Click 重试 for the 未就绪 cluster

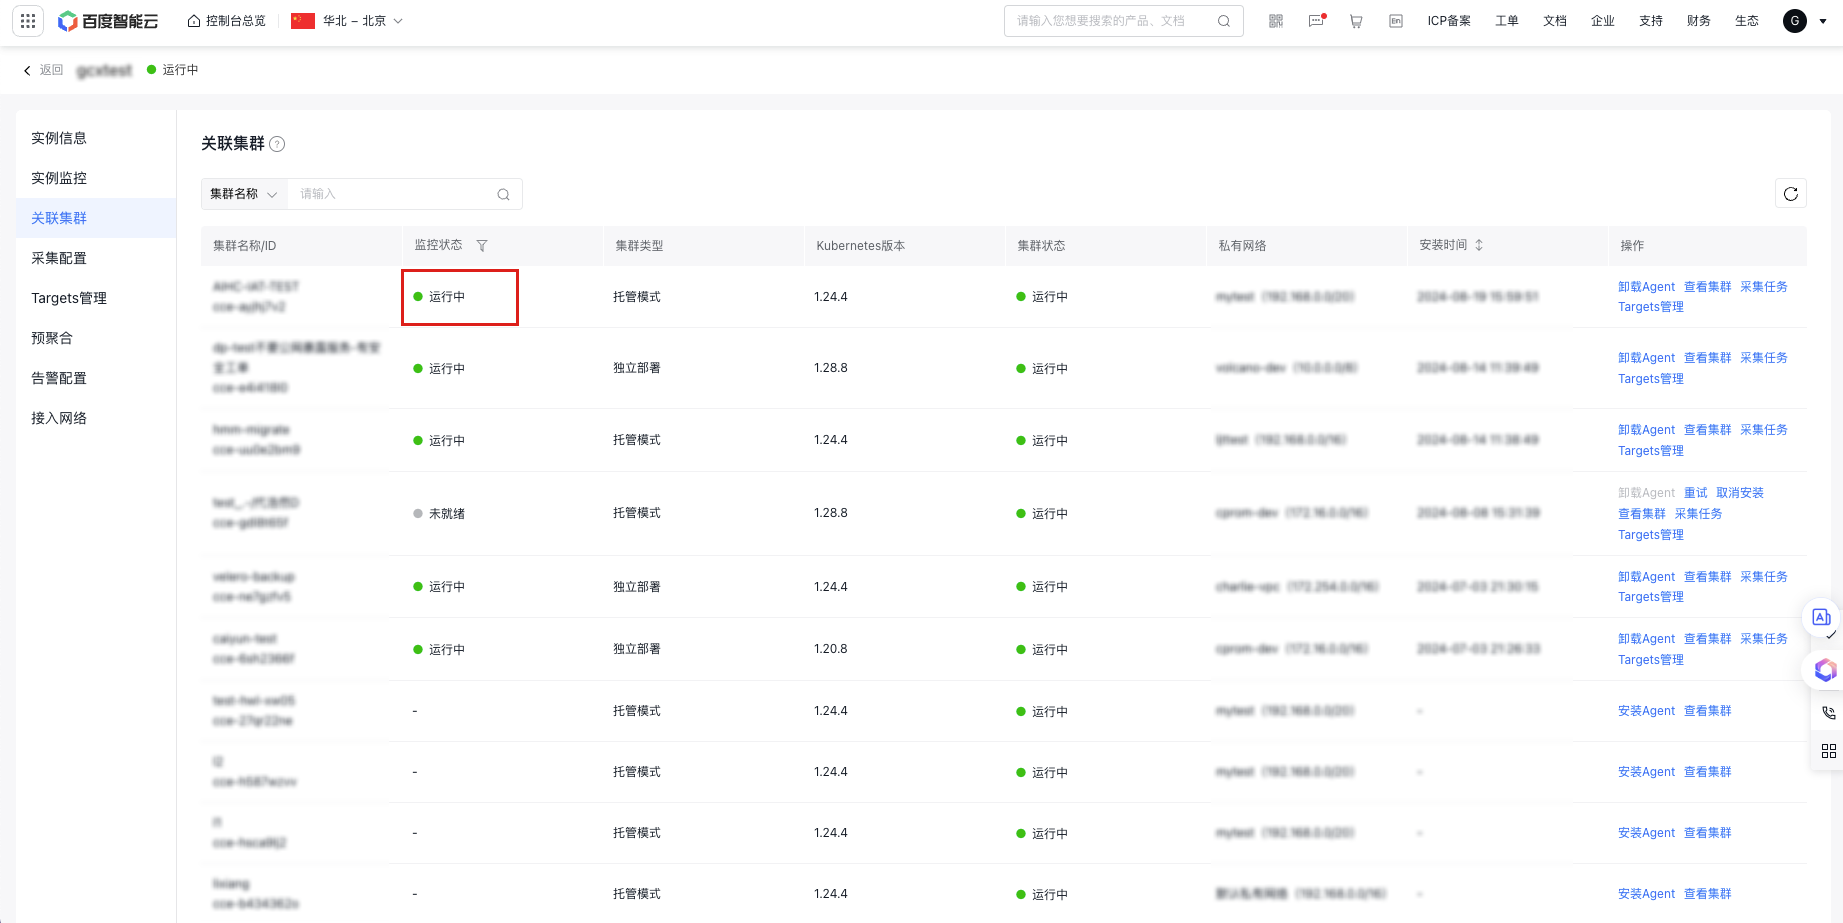pyautogui.click(x=1696, y=493)
